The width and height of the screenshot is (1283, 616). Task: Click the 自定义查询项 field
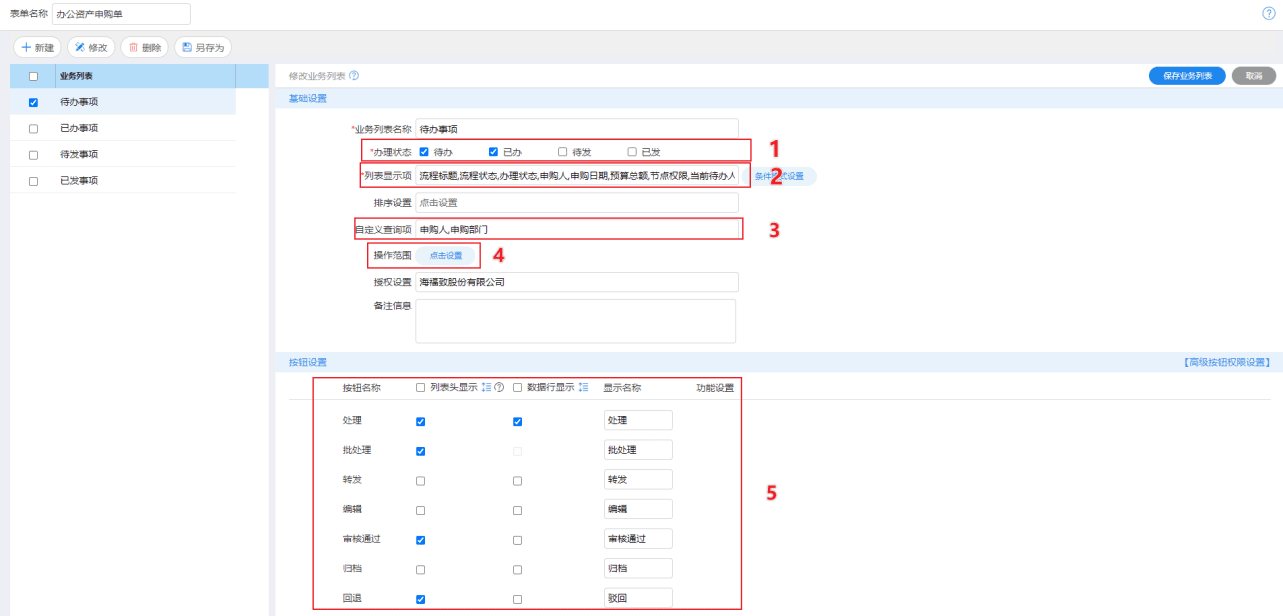(577, 229)
